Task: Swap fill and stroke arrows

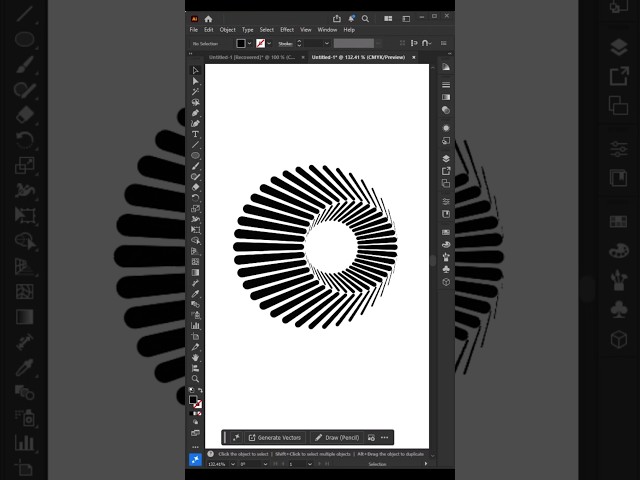Action: pos(200,391)
